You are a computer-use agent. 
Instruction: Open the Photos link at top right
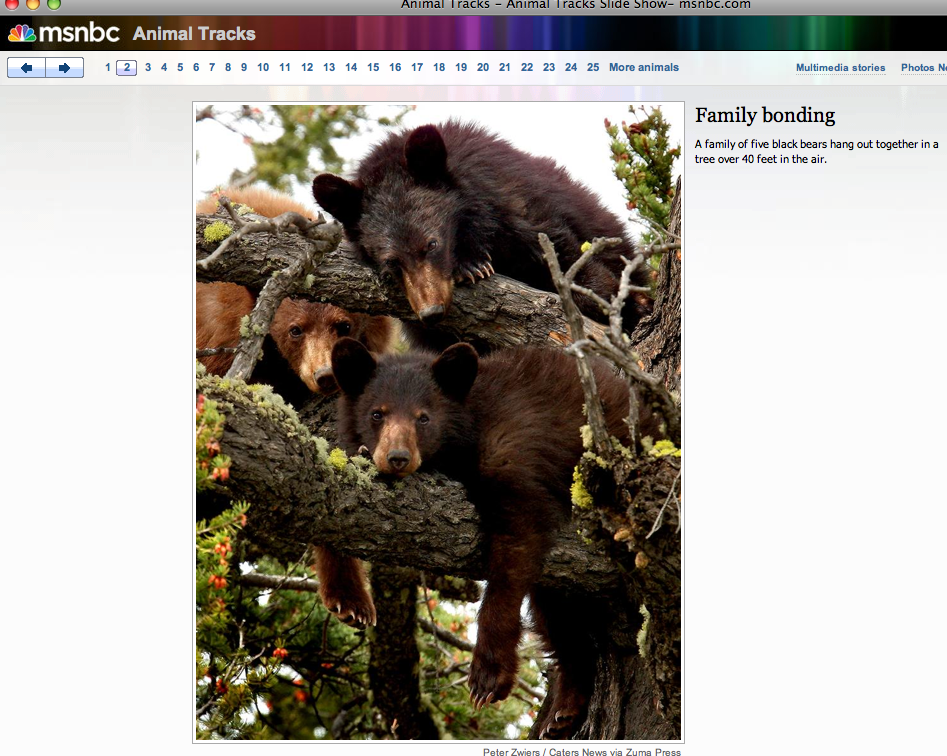pos(922,68)
